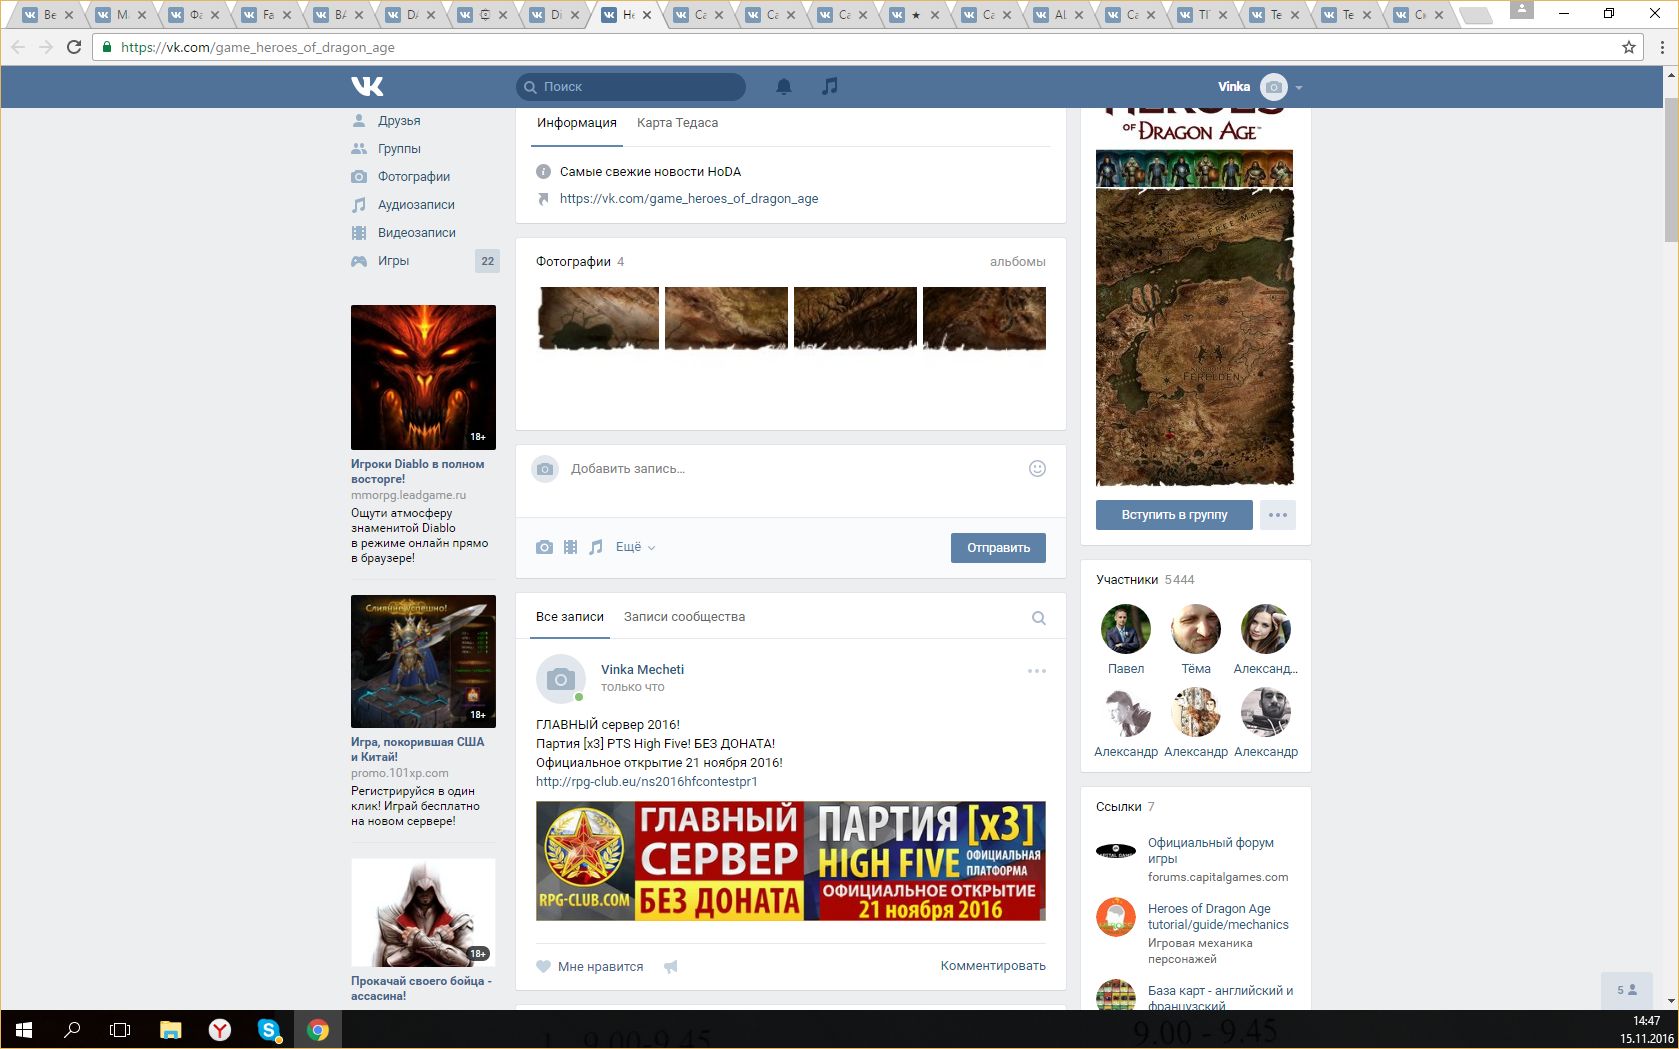Screen dimensions: 1679x1049
Task: Open the notifications bell
Action: click(x=784, y=87)
